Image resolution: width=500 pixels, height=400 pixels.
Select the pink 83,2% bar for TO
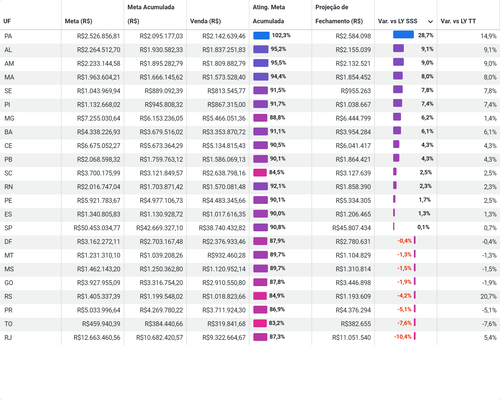click(x=260, y=323)
